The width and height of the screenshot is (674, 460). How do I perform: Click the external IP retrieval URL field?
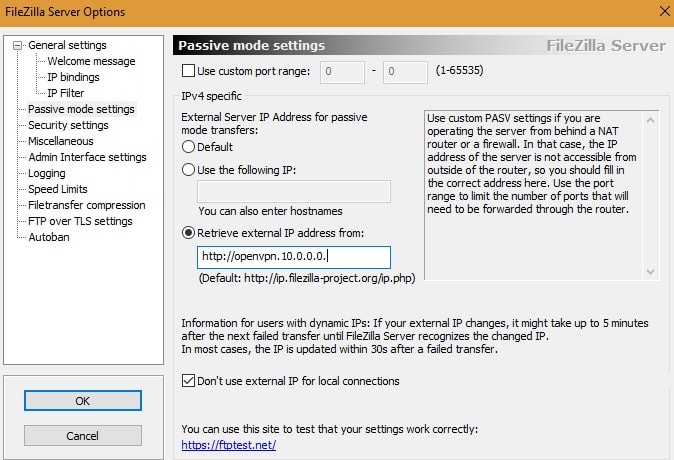click(x=294, y=257)
